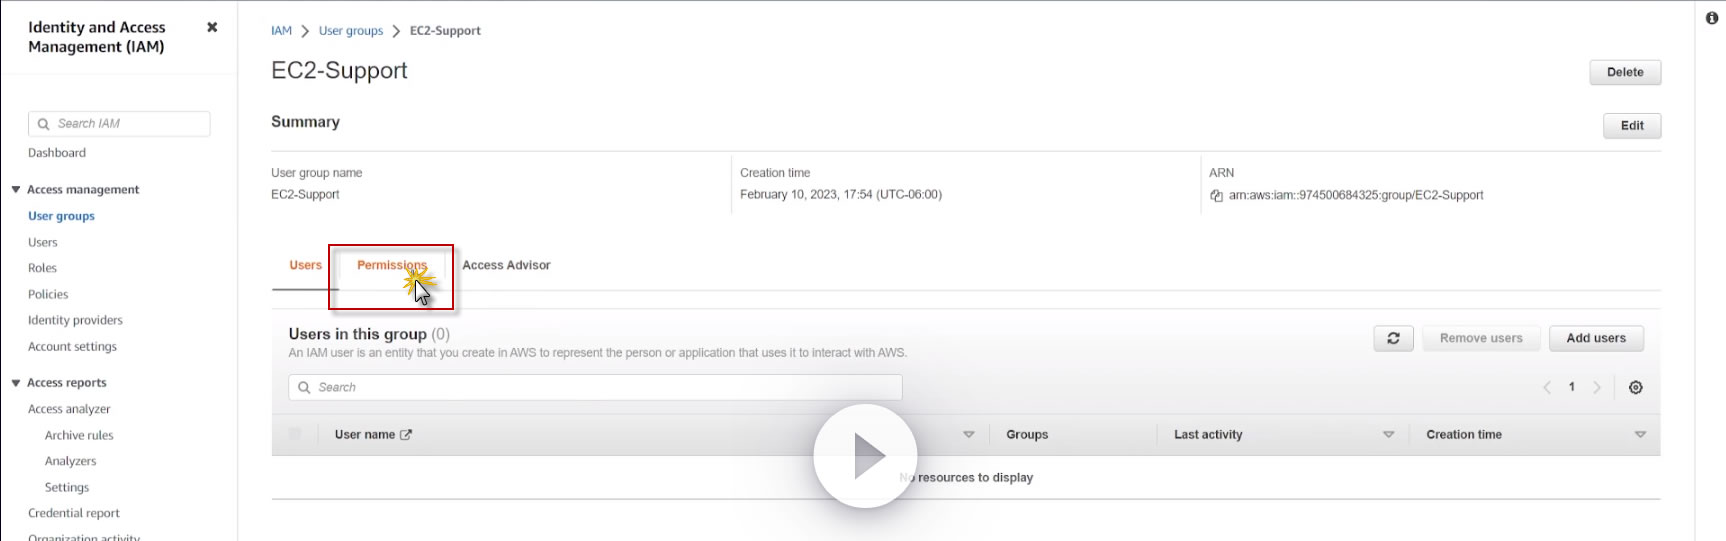Open Archive rules
The height and width of the screenshot is (541, 1726).
point(79,435)
